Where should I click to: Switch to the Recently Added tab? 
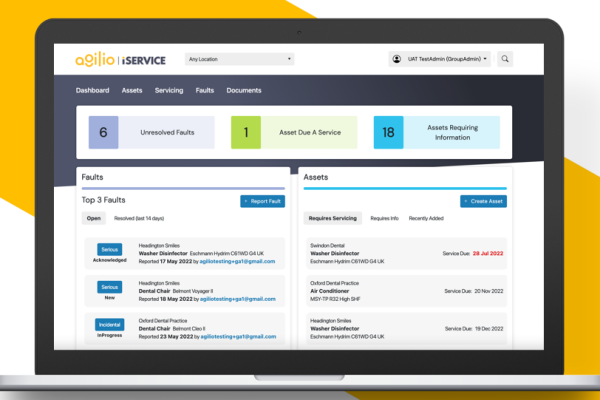point(426,218)
